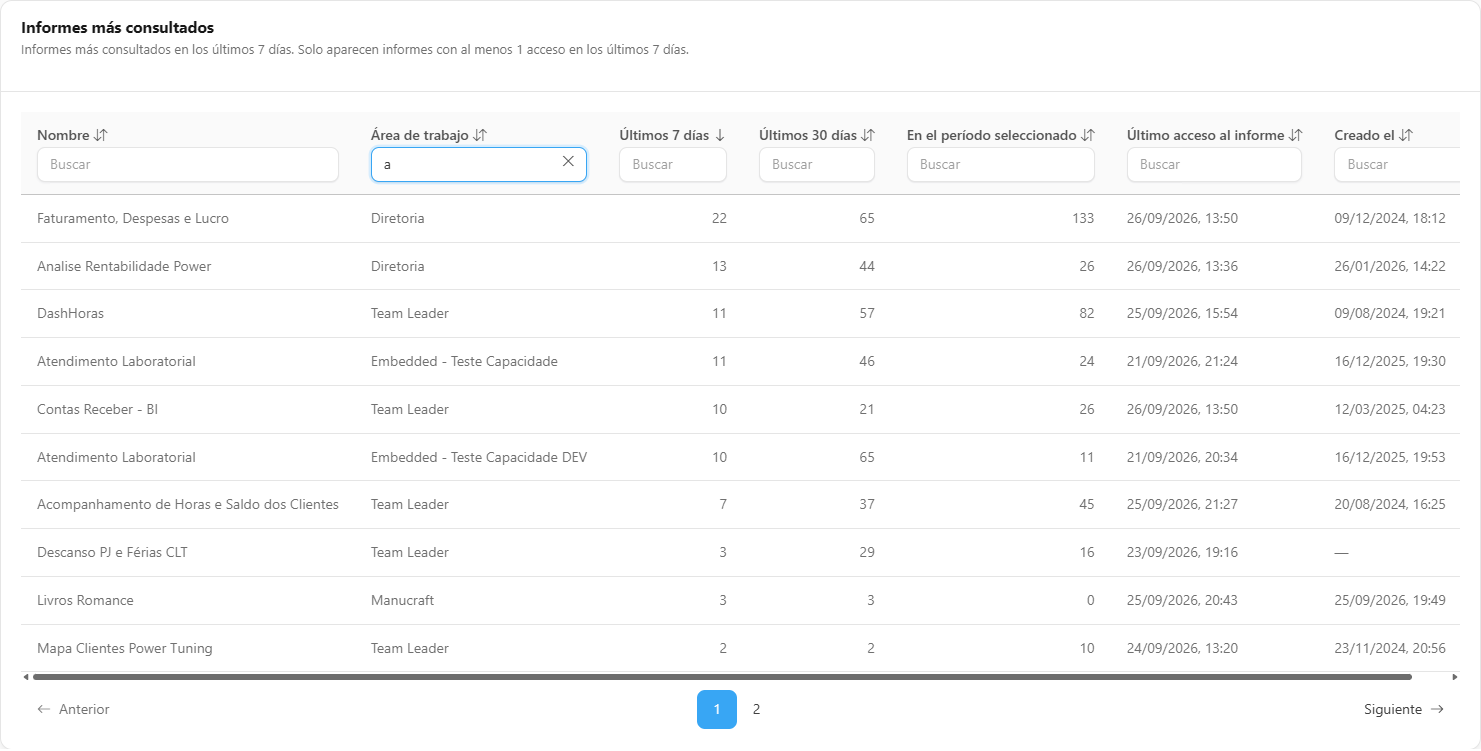Toggle Últimos 7 días sort arrow
Viewport: 1481px width, 751px height.
pyautogui.click(x=720, y=135)
